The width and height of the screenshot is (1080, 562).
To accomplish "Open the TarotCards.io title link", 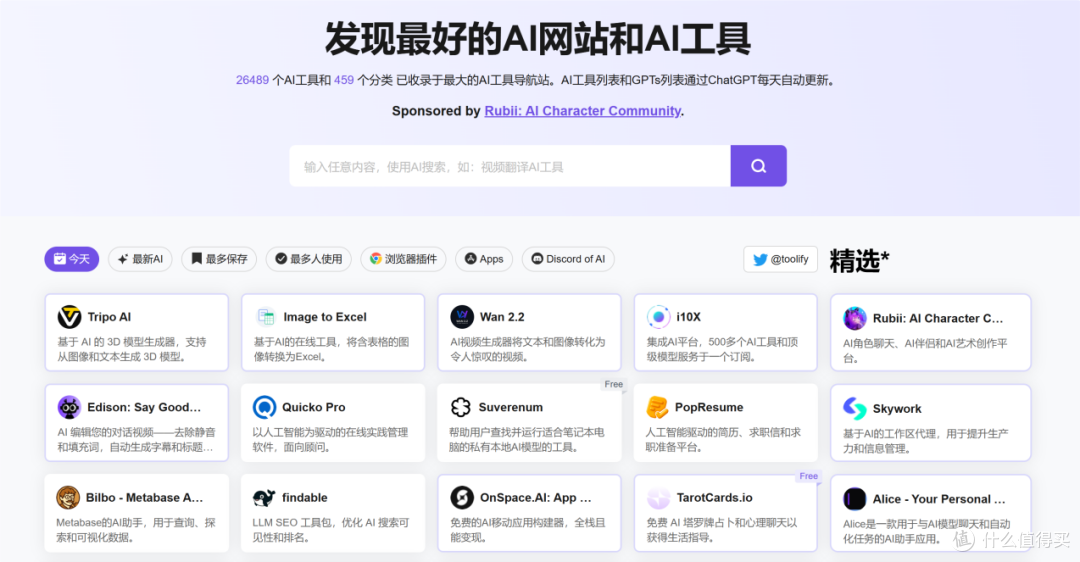I will 714,497.
